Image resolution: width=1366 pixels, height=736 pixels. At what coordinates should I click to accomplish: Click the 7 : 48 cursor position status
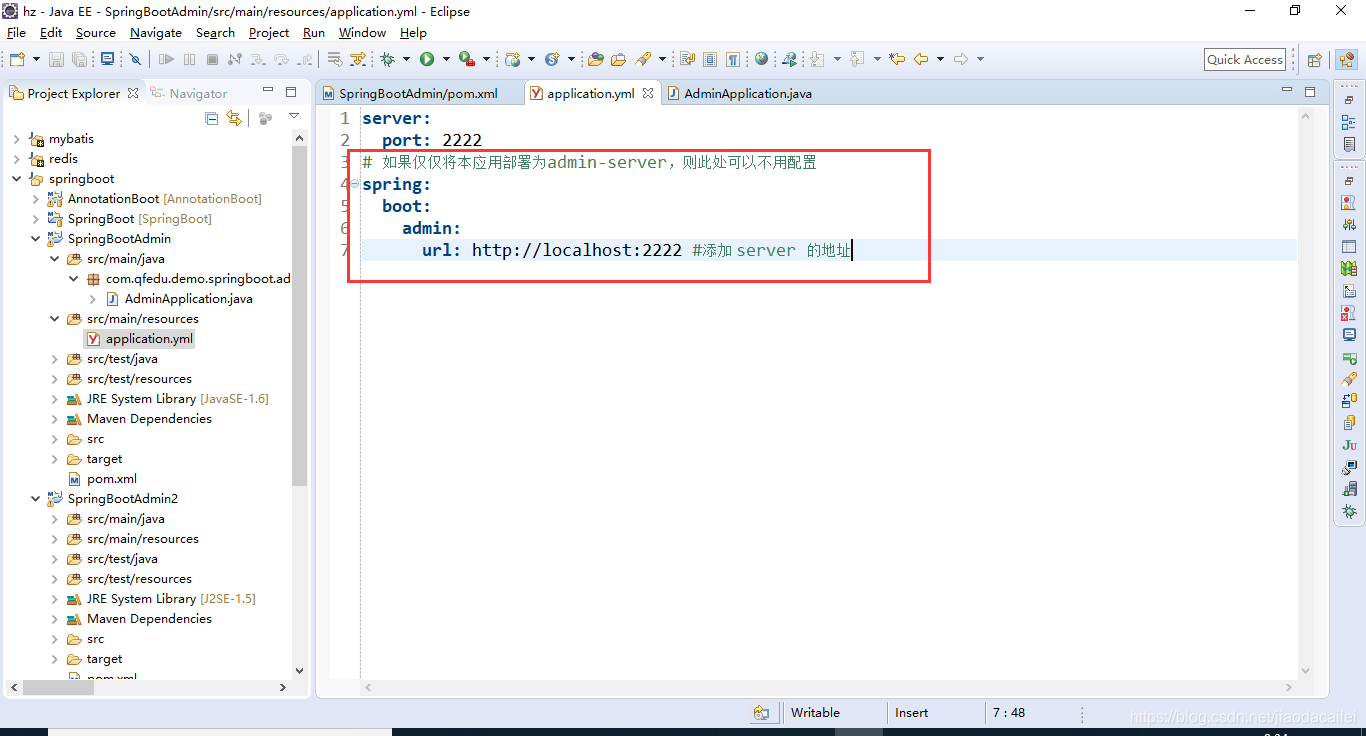coord(1009,713)
